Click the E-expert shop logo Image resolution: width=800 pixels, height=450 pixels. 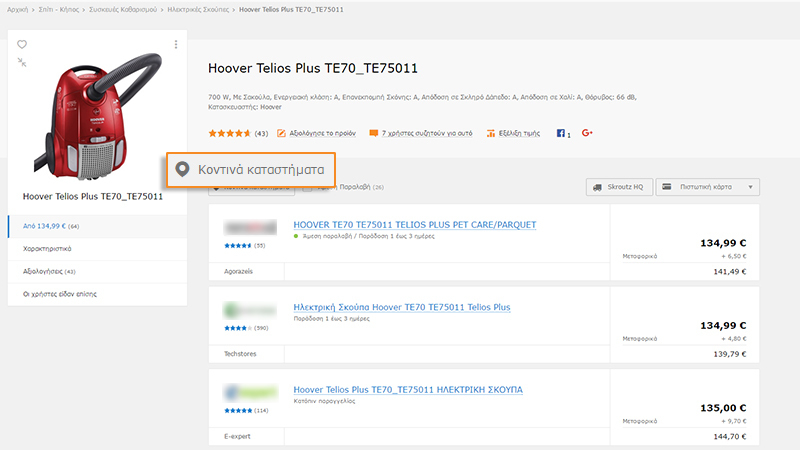[250, 392]
